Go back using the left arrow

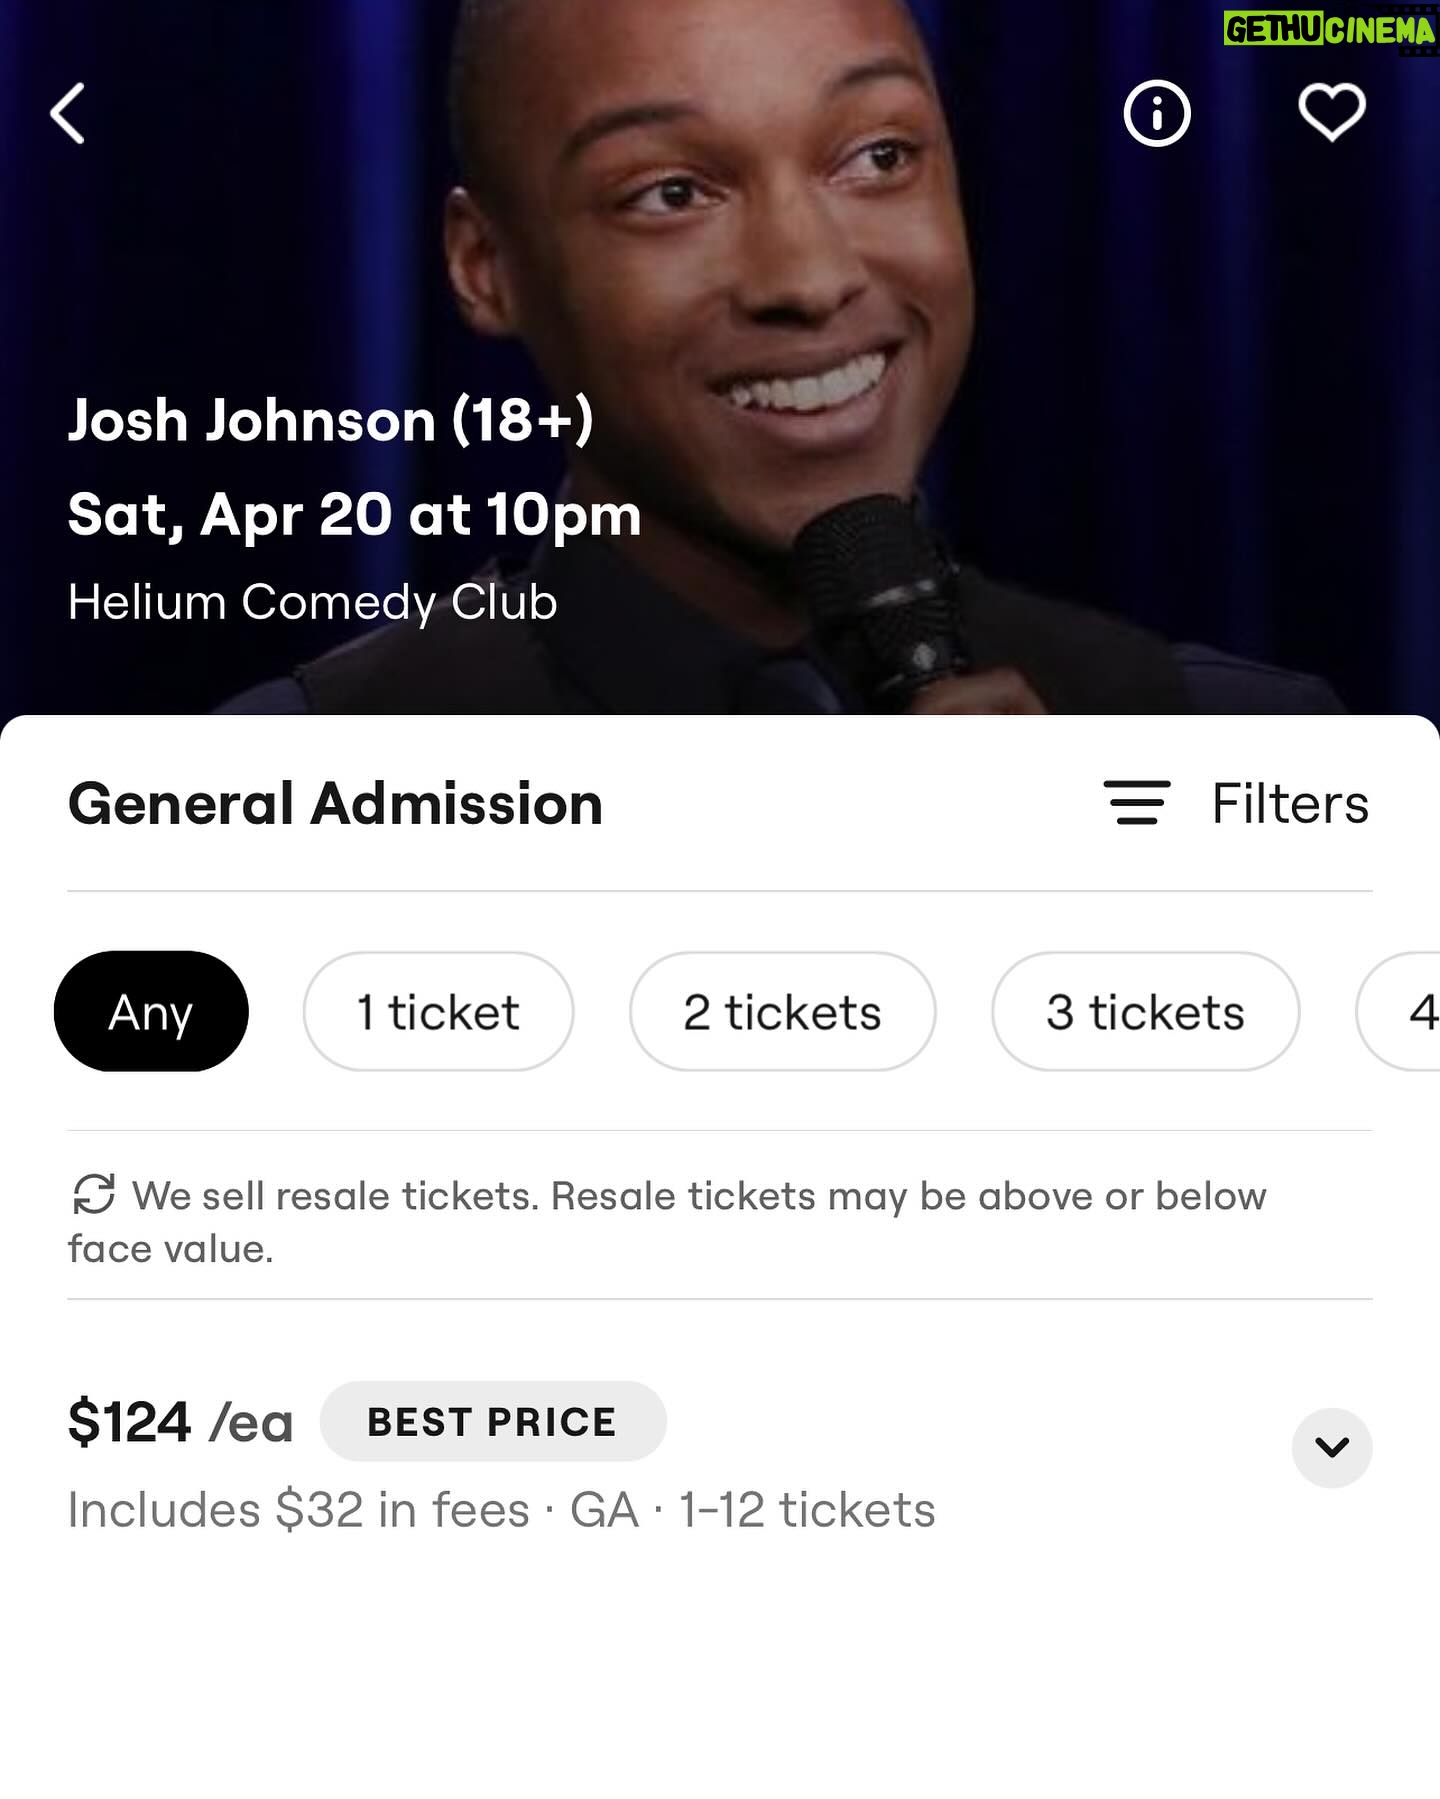[x=68, y=113]
